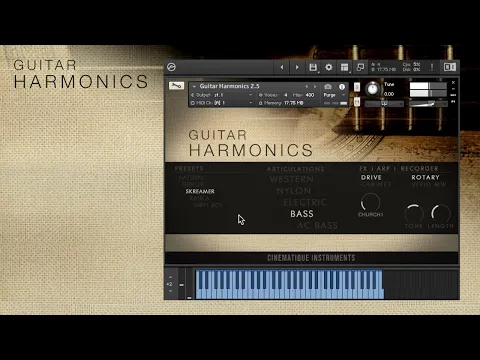Click the LENGTH knob
The image size is (480, 360).
pos(441,213)
